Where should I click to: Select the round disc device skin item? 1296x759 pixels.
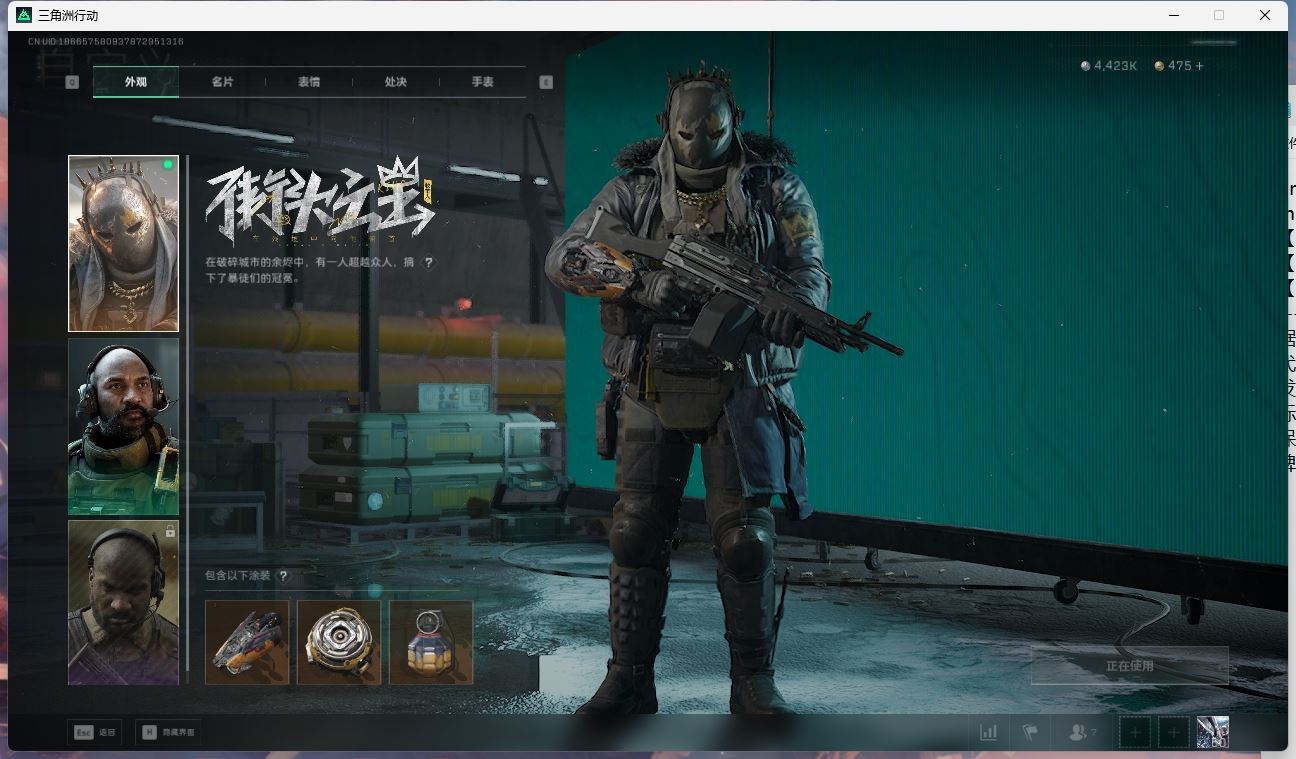tap(339, 642)
